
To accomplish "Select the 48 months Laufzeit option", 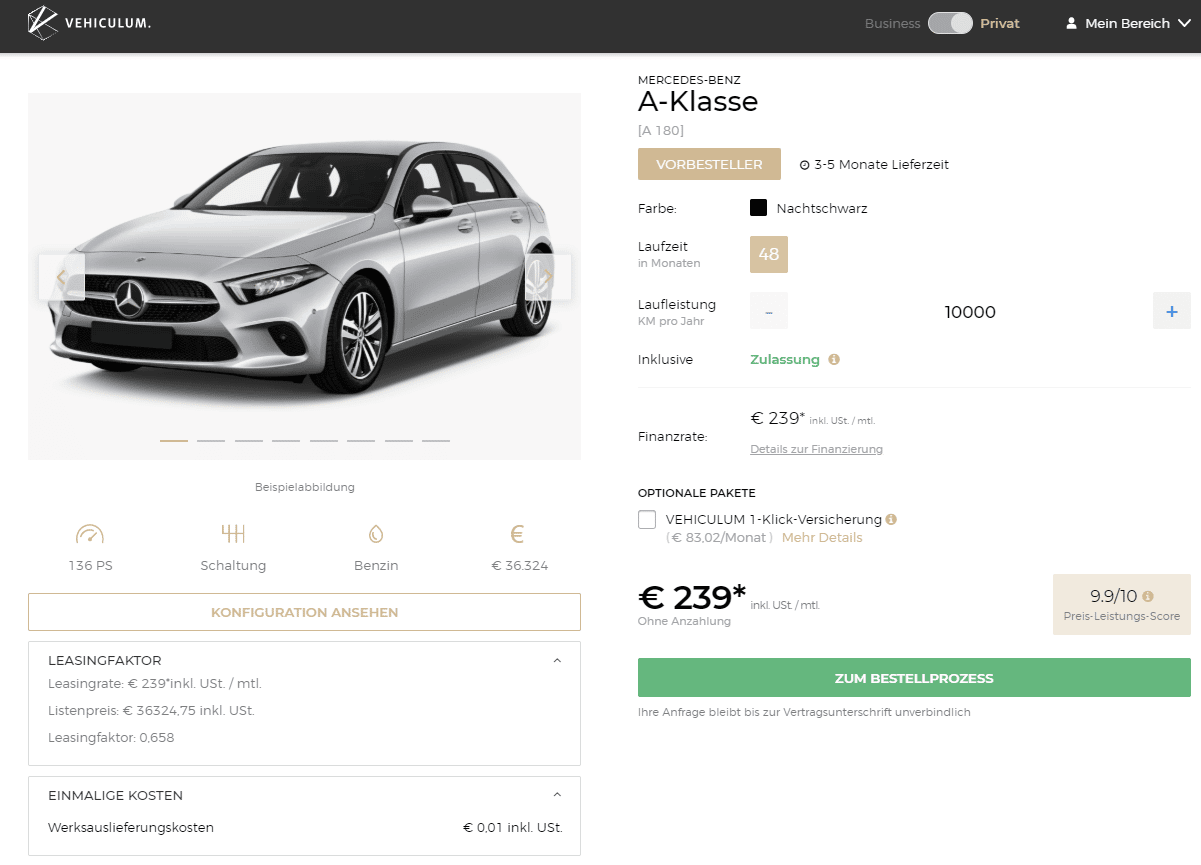I will point(769,254).
